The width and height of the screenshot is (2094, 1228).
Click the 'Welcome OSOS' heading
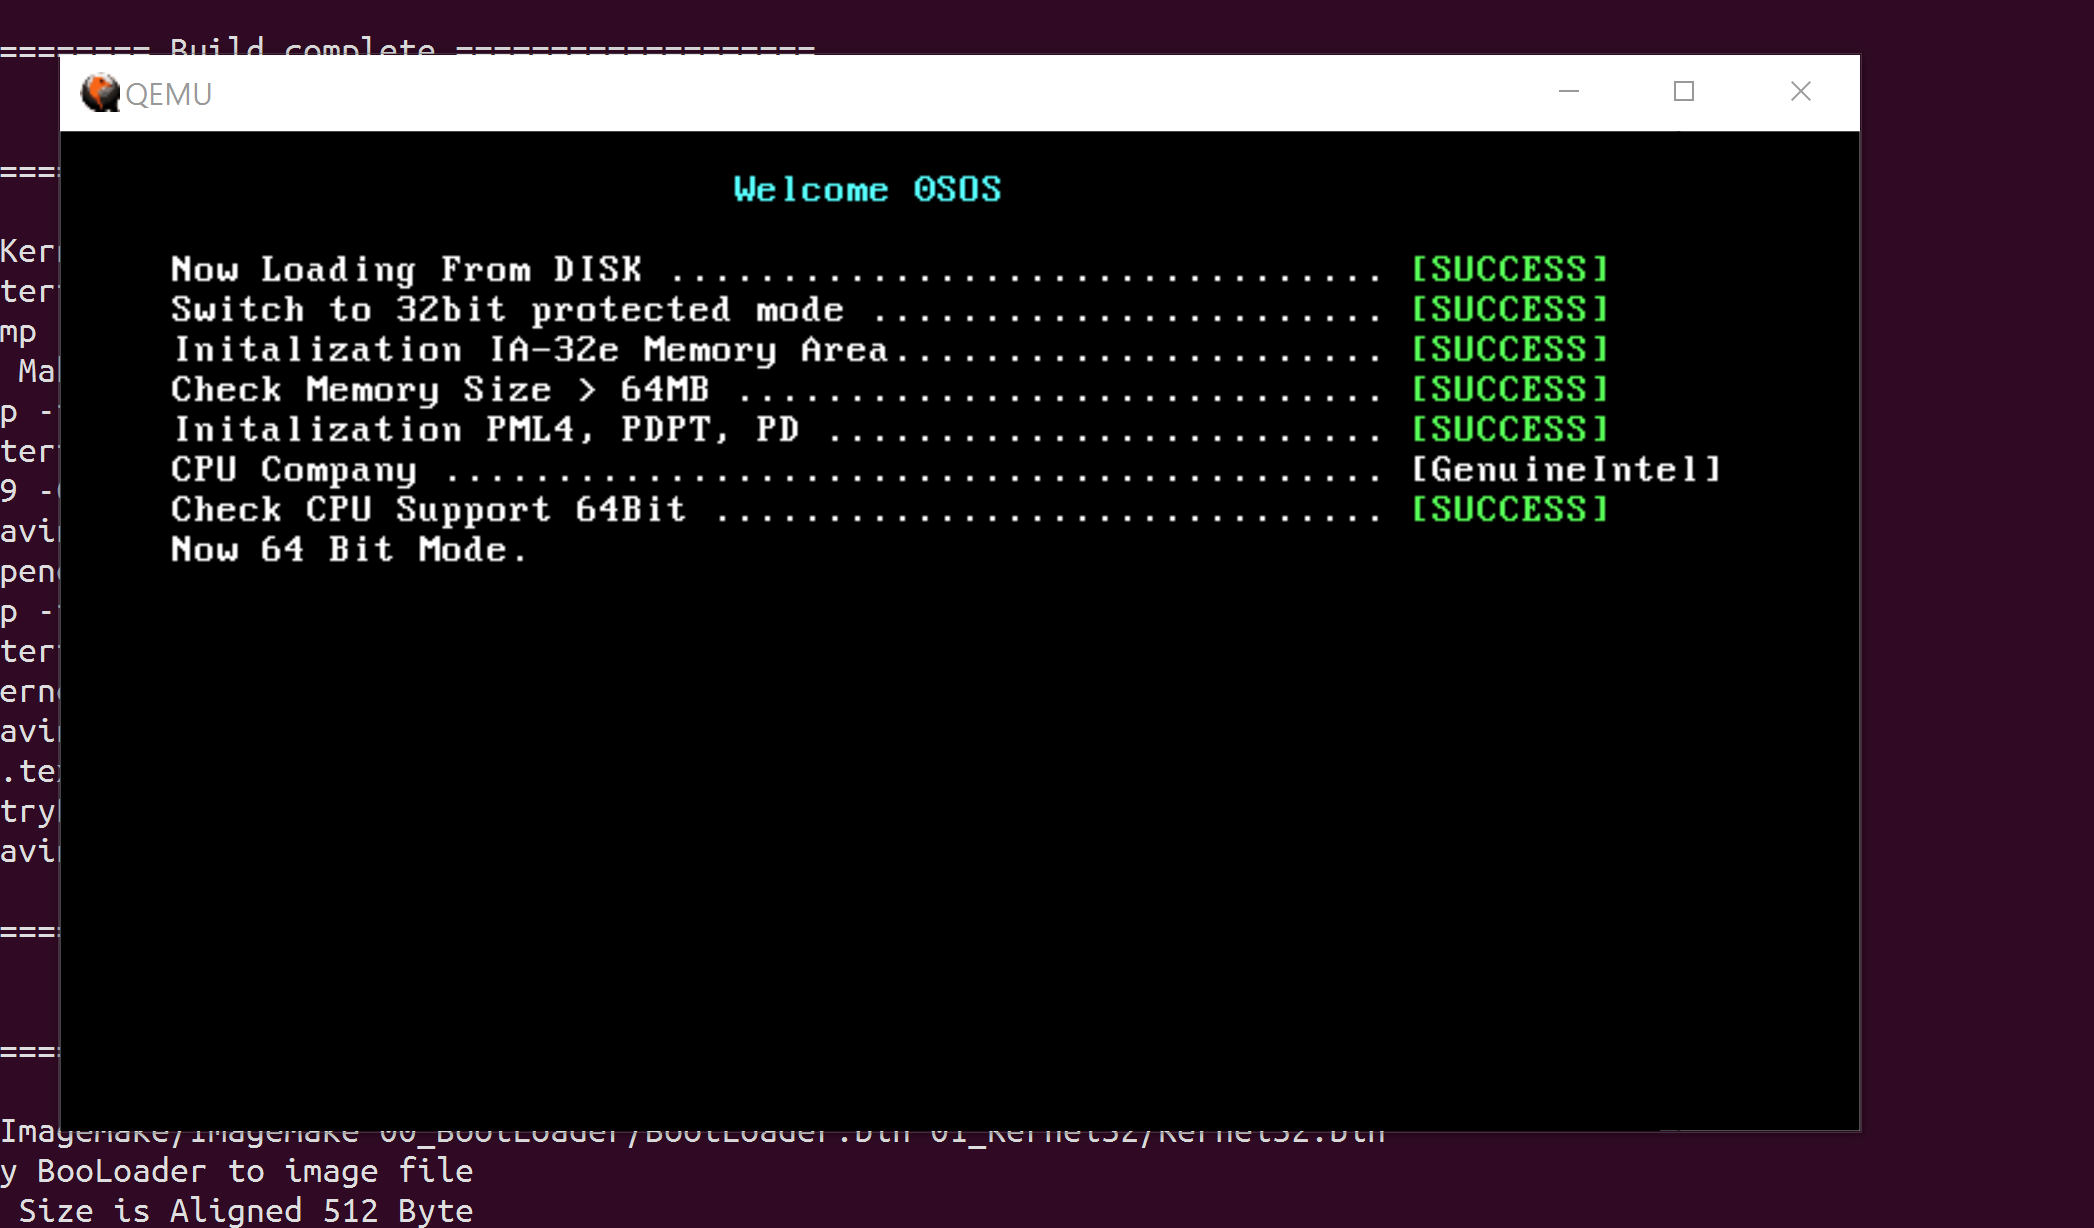pos(867,189)
